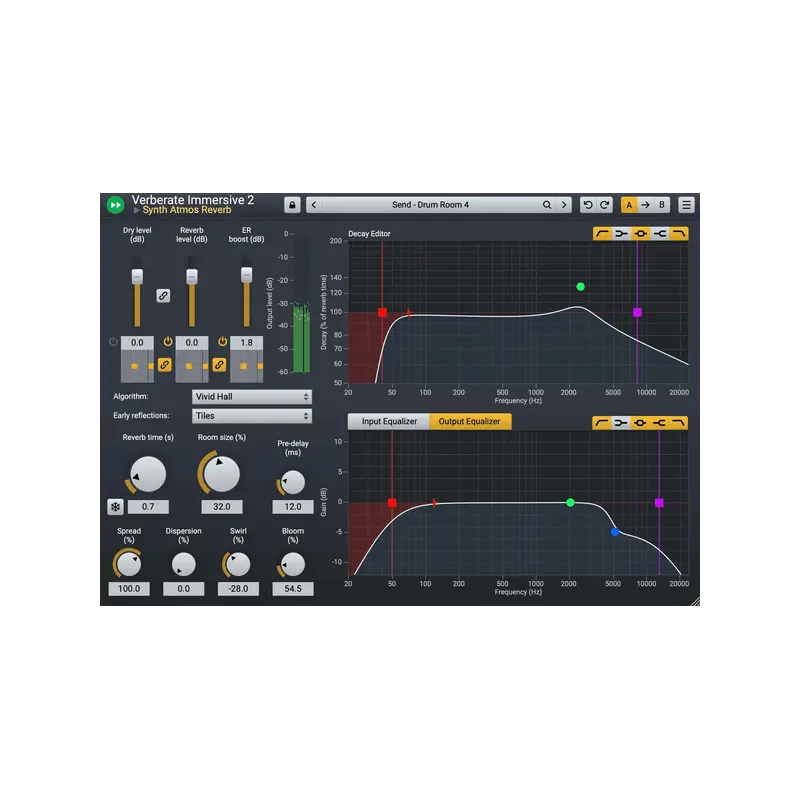Image resolution: width=800 pixels, height=800 pixels.
Task: Click the redo arrow icon
Action: coord(605,205)
